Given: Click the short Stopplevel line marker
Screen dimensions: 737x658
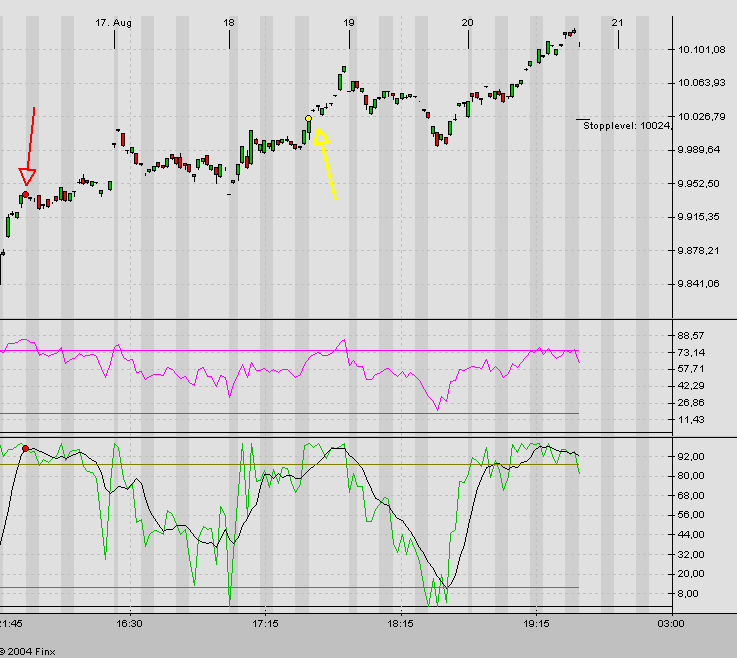Looking at the screenshot, I should coord(583,119).
